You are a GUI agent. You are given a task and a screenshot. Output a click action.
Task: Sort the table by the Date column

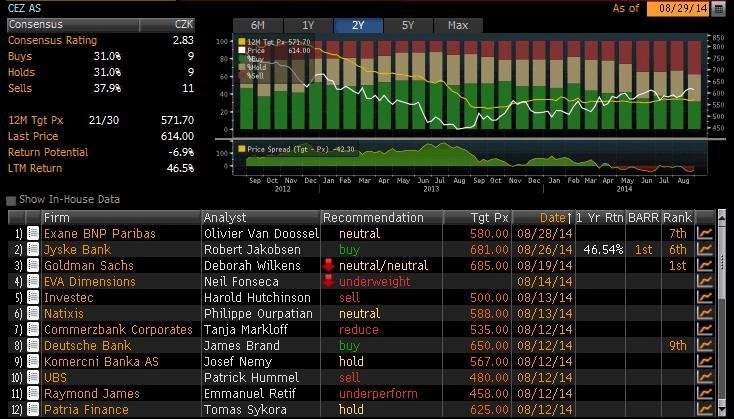(543, 217)
